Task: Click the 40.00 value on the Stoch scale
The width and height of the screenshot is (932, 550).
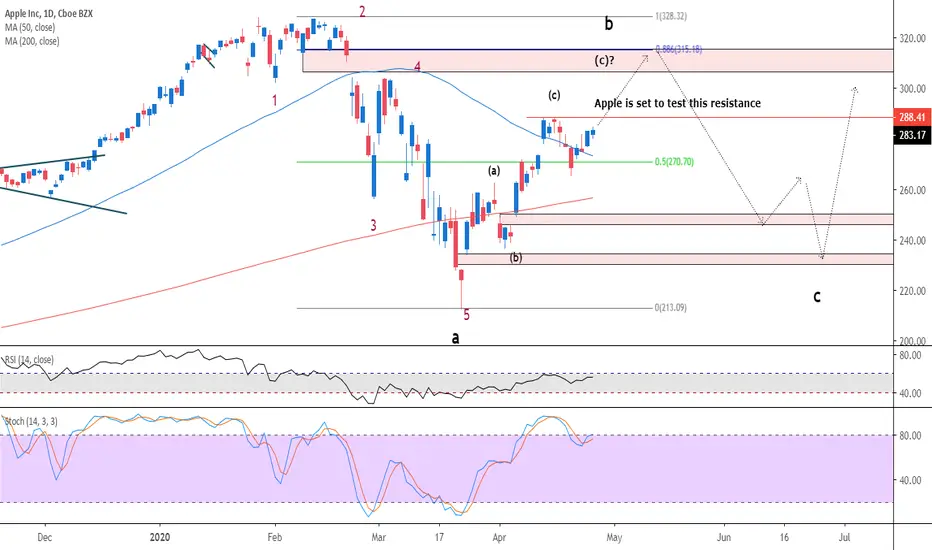Action: pyautogui.click(x=910, y=480)
